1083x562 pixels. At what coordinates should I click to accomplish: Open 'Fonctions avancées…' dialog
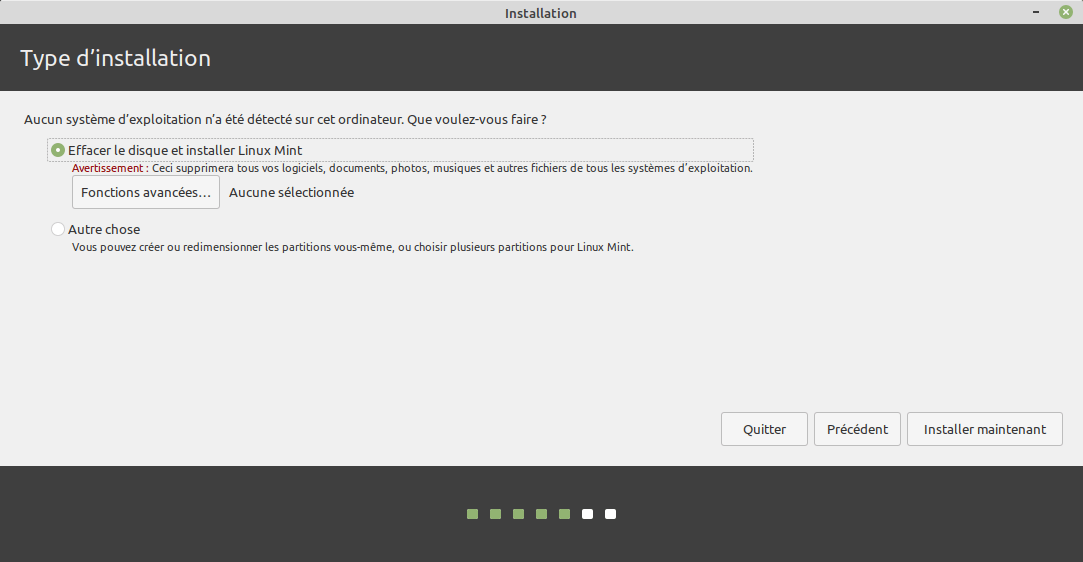(x=146, y=192)
